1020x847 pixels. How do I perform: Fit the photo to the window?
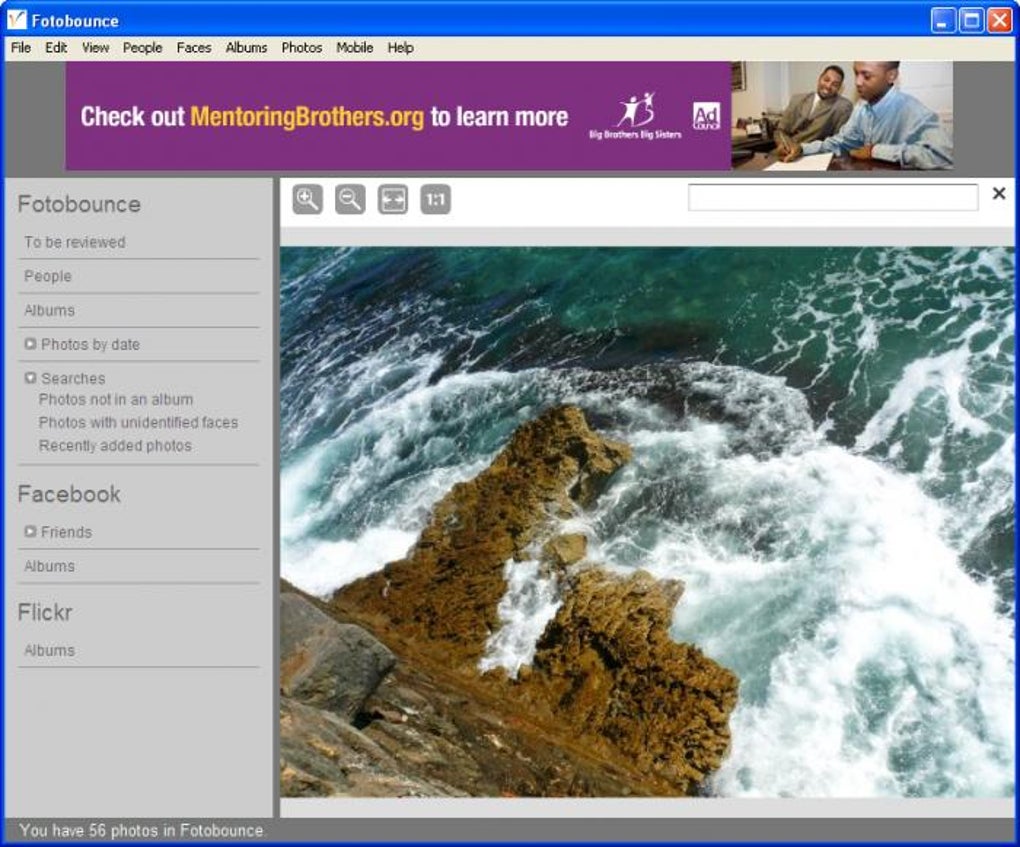[x=393, y=199]
